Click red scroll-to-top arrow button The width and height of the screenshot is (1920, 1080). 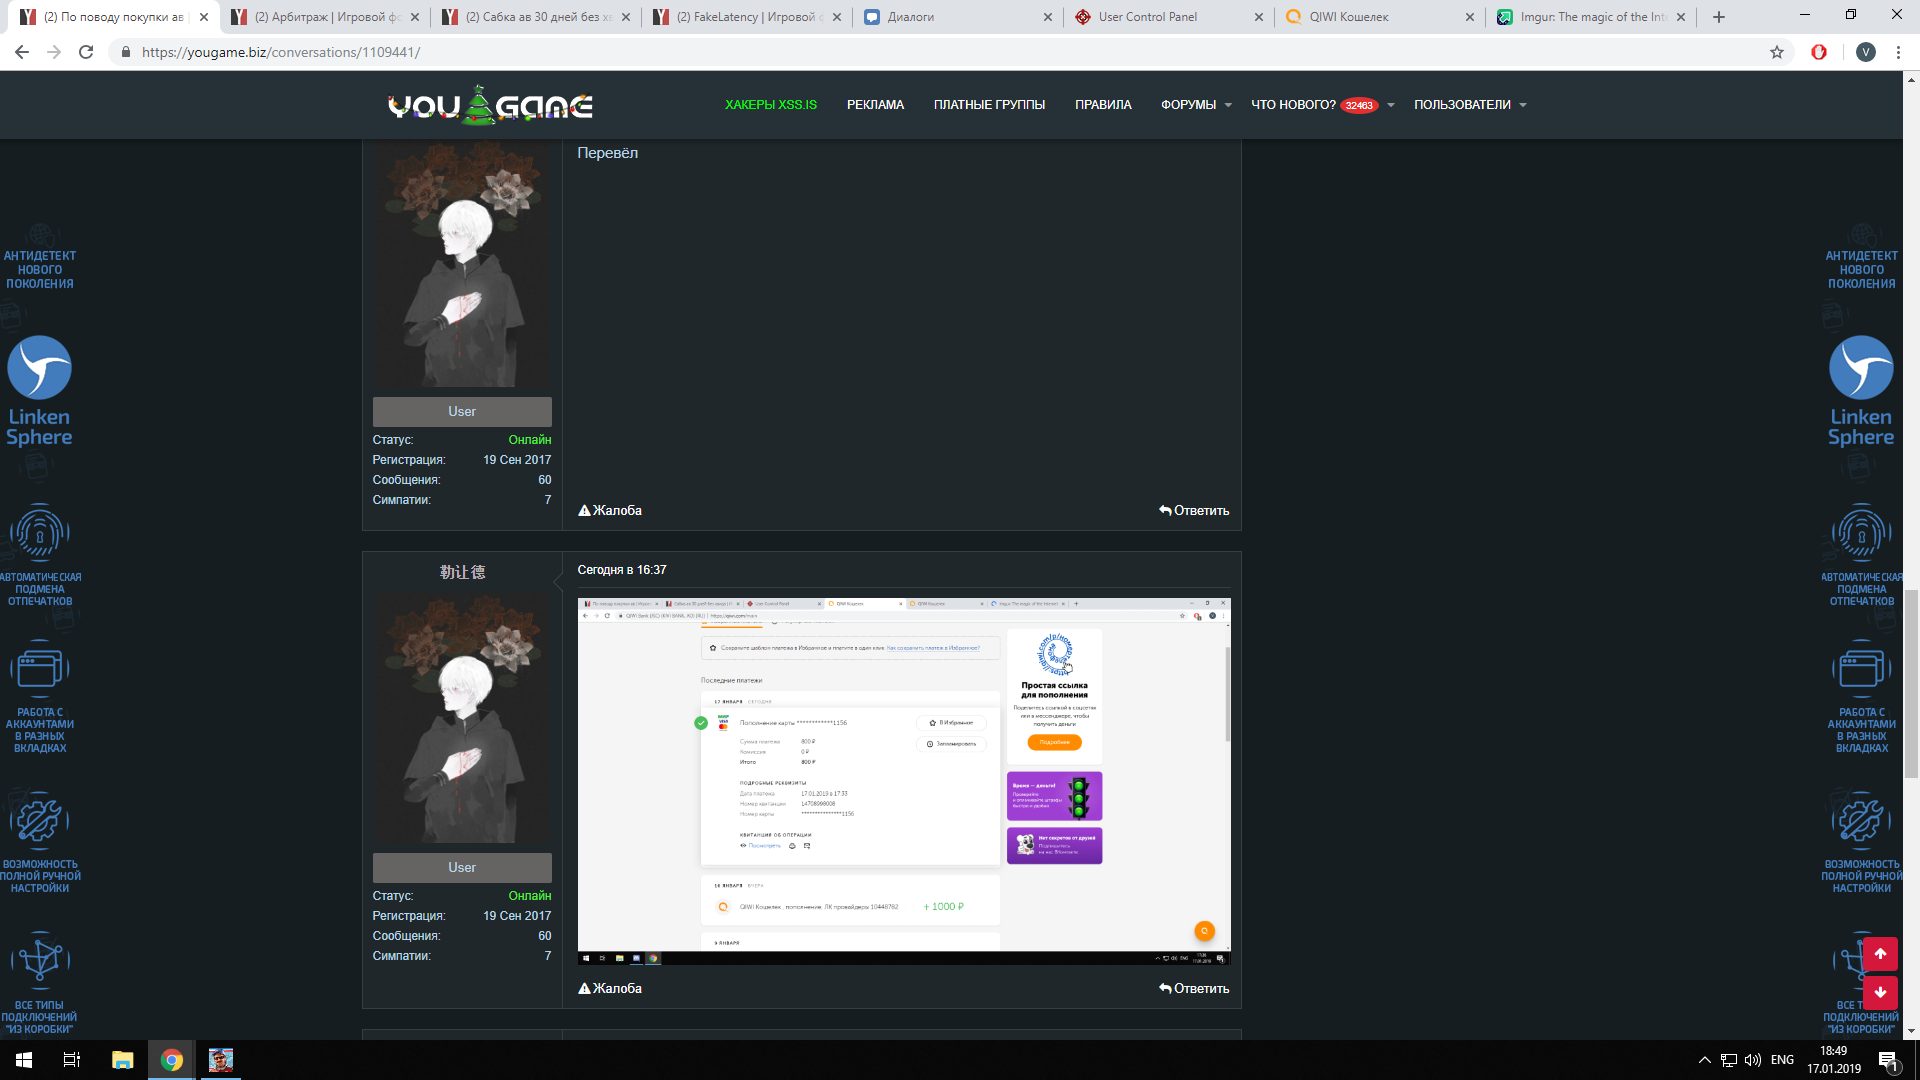tap(1880, 954)
